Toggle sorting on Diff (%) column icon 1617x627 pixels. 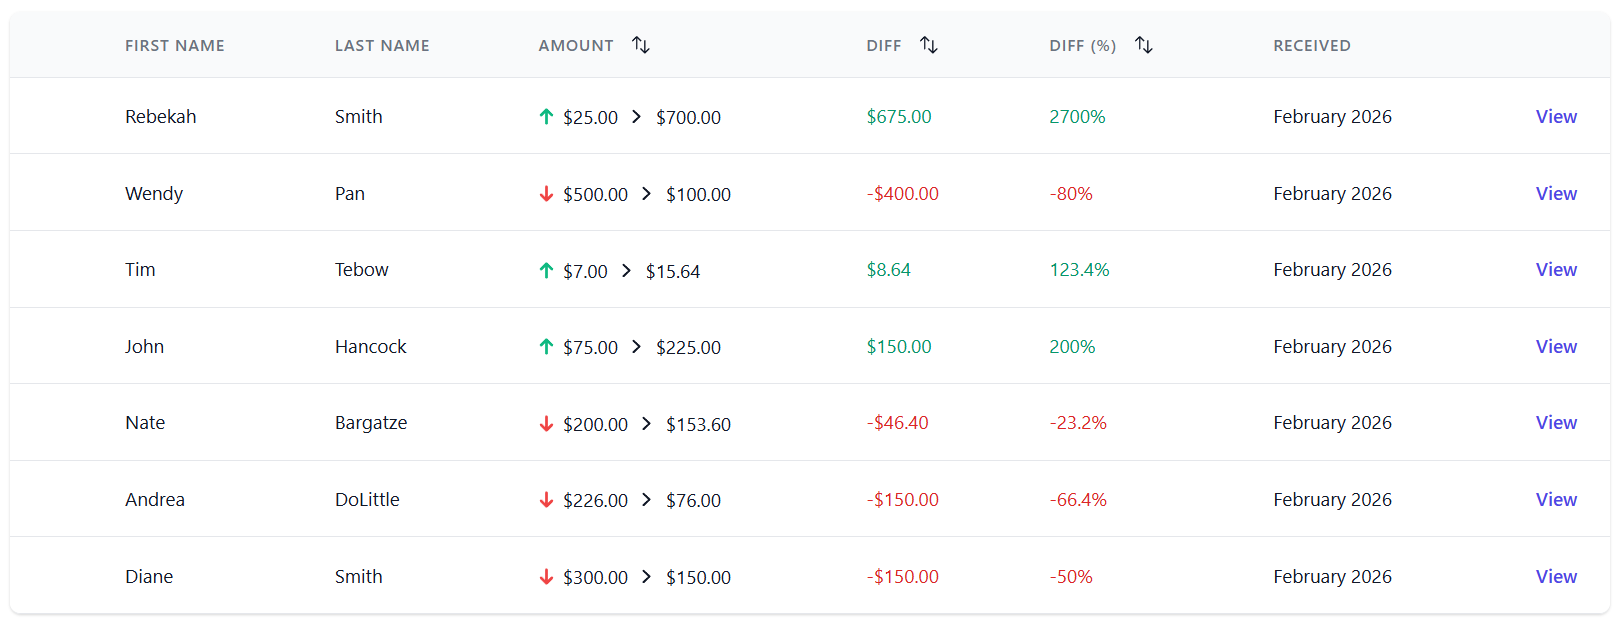pos(1144,45)
